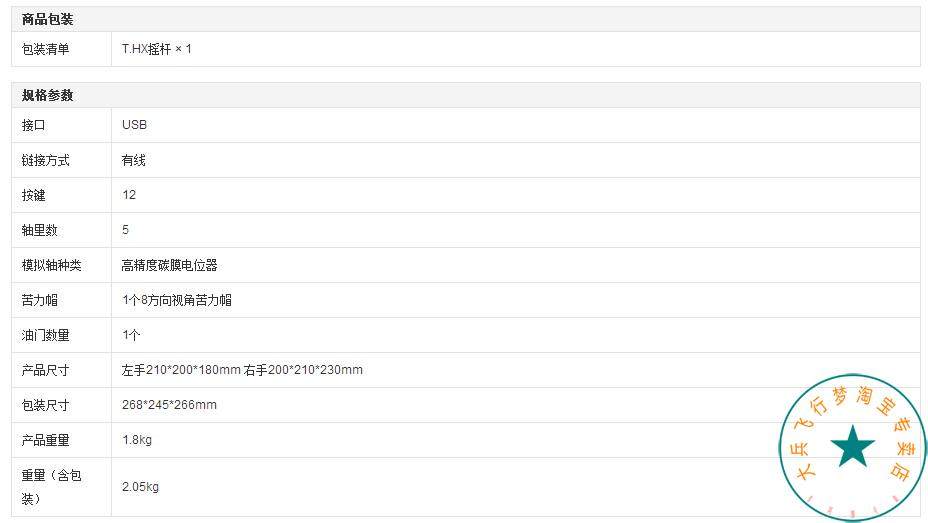Click the 包装尺寸 row label
Viewport: 928px width, 523px height.
coord(46,405)
